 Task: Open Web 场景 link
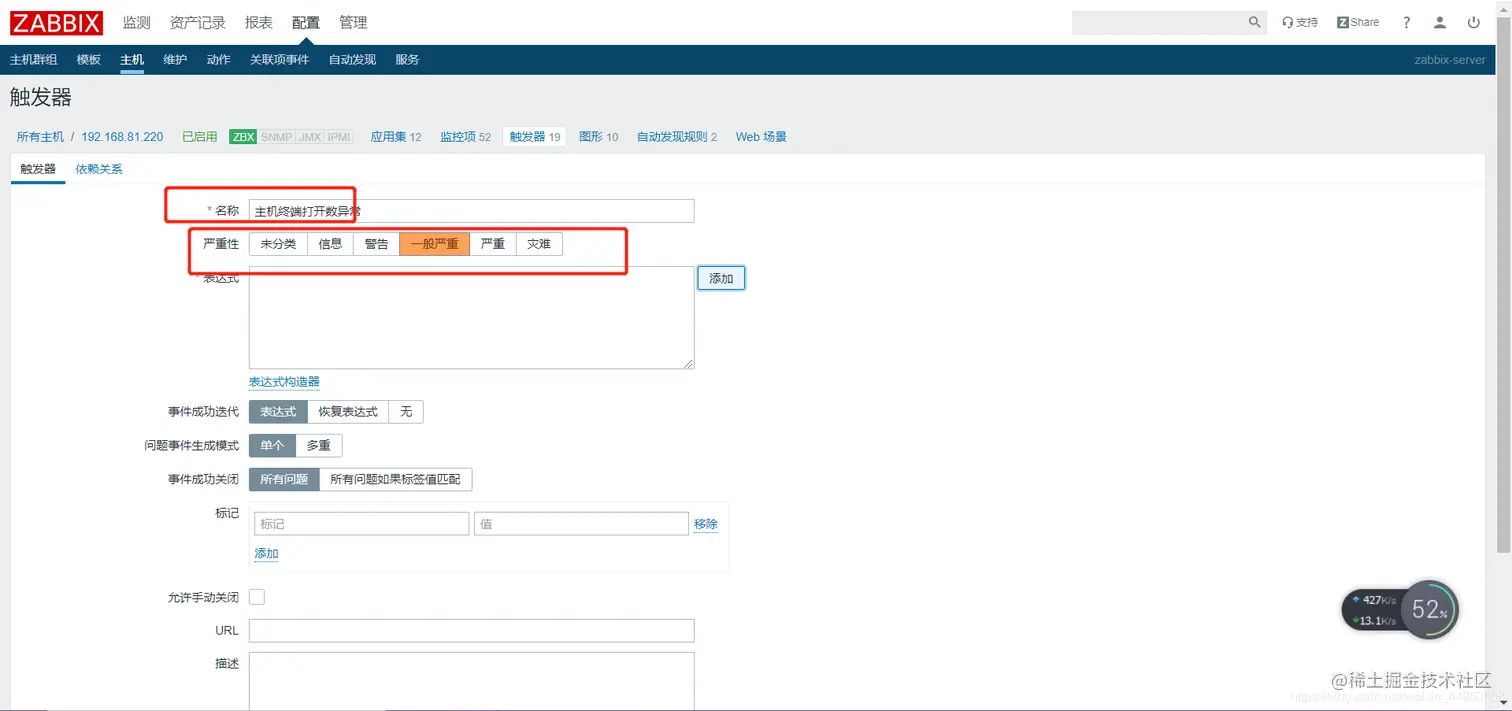[x=761, y=137]
